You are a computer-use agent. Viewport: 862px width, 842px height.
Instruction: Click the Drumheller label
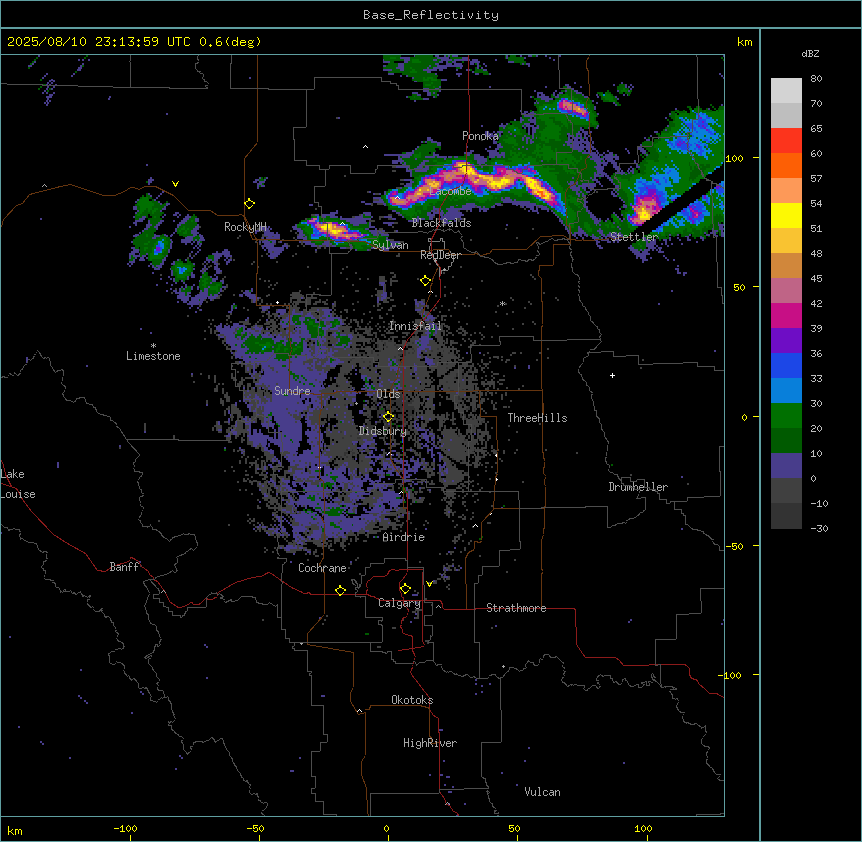point(638,487)
